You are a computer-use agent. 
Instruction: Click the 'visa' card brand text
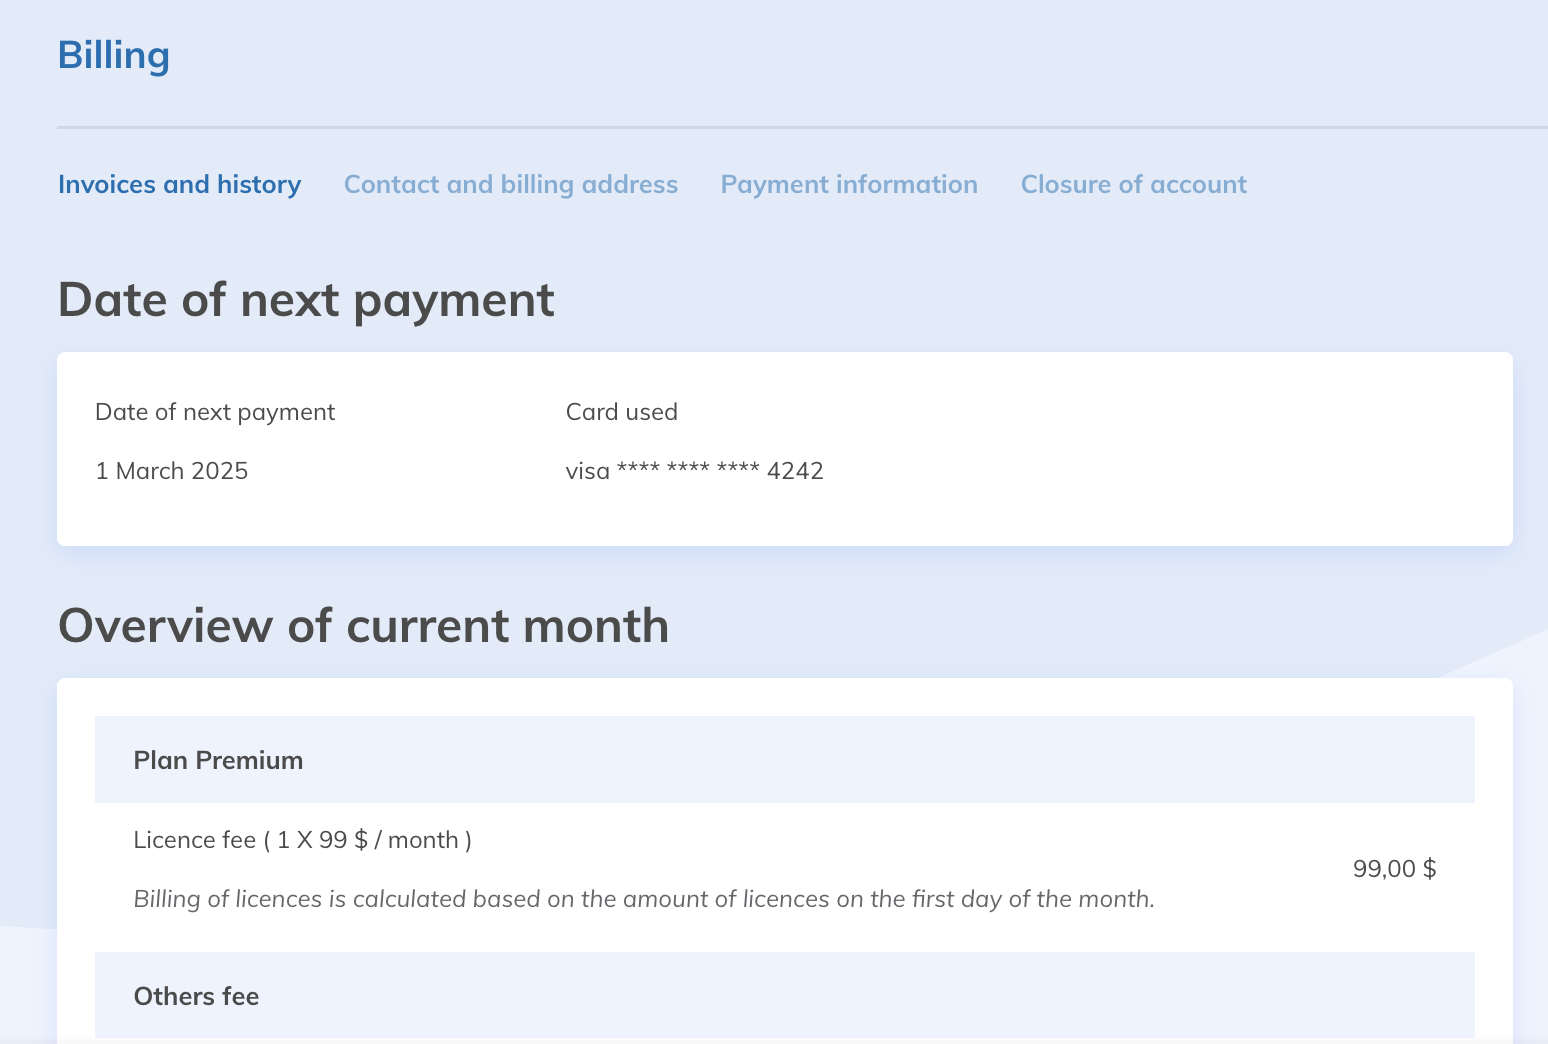click(x=587, y=471)
